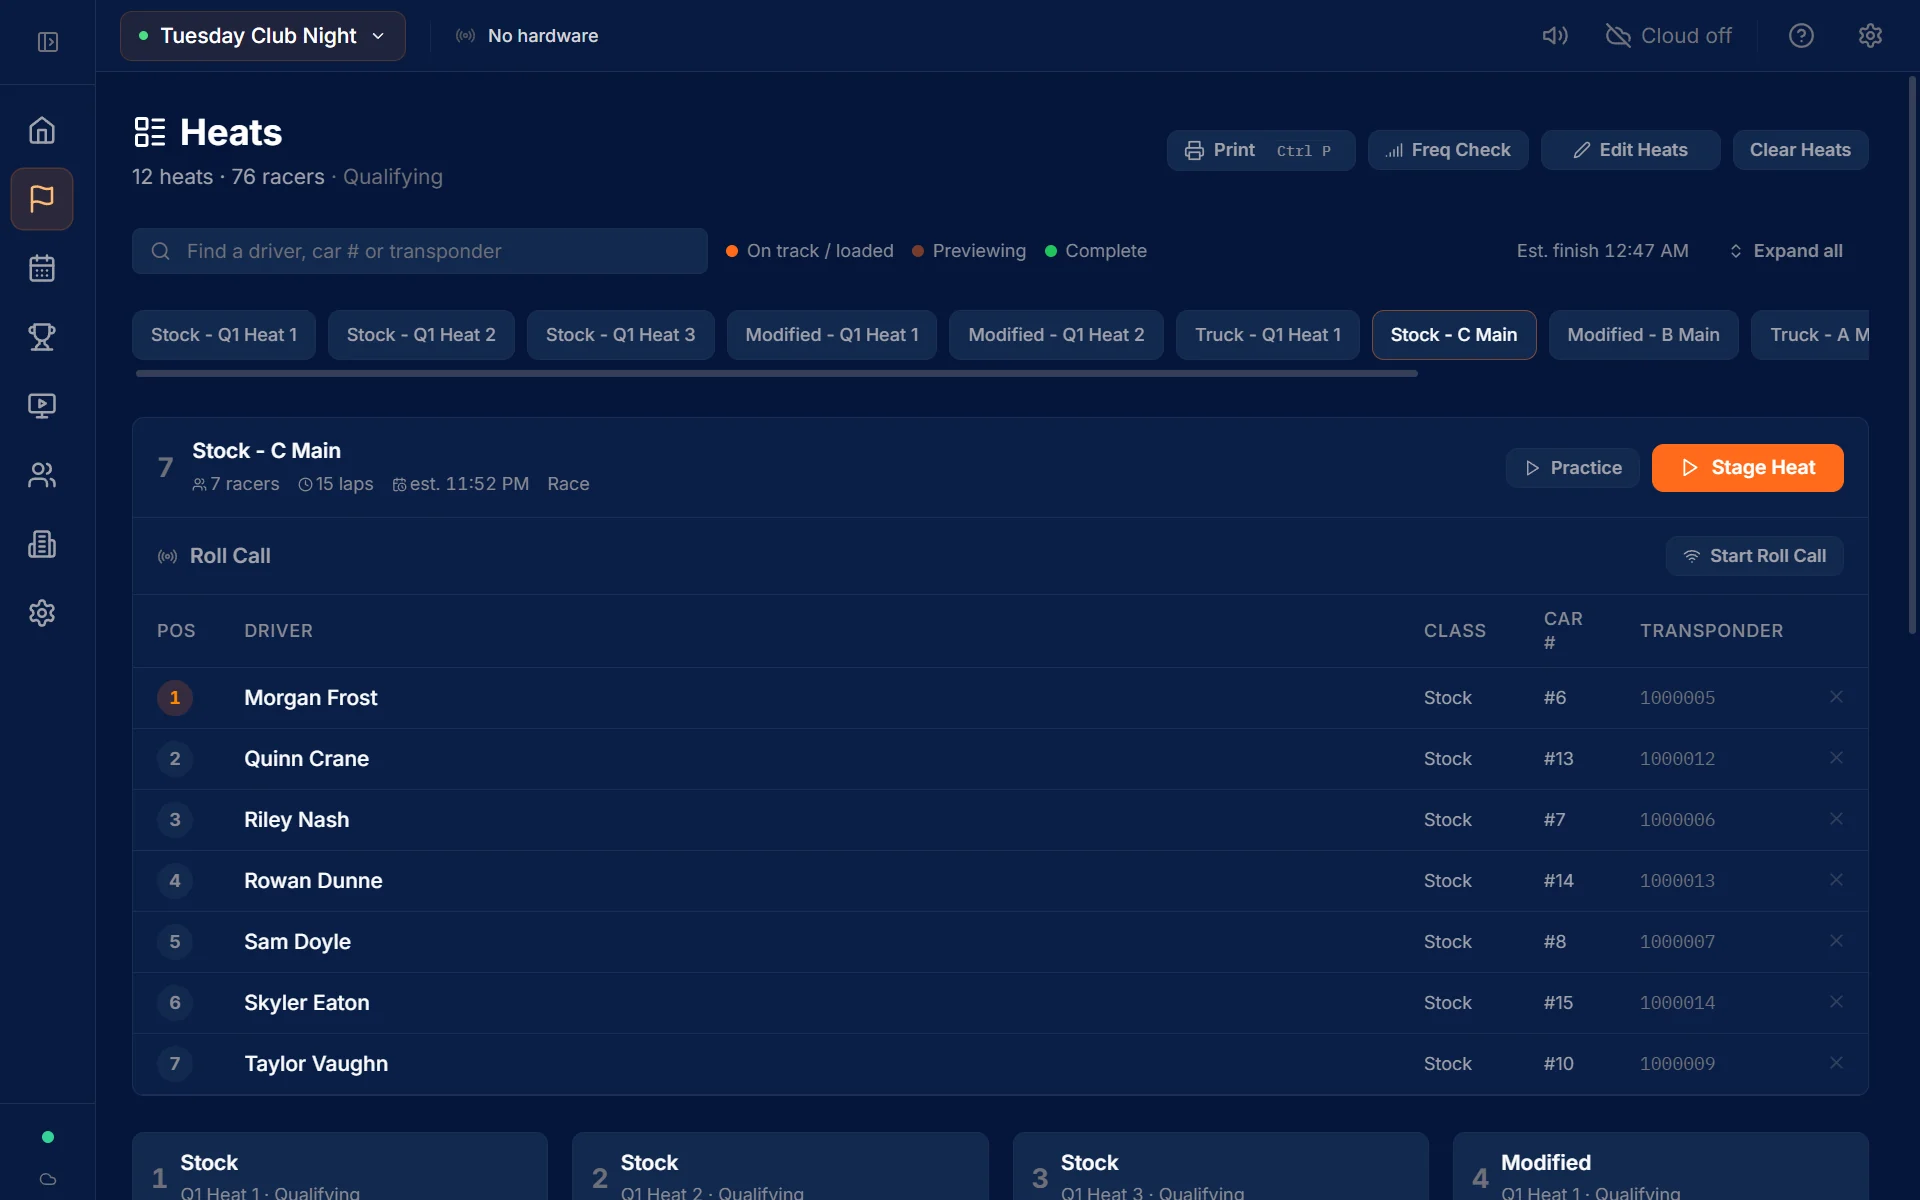Open the Tuesday Club Night event dropdown
1920x1200 pixels.
pos(263,36)
